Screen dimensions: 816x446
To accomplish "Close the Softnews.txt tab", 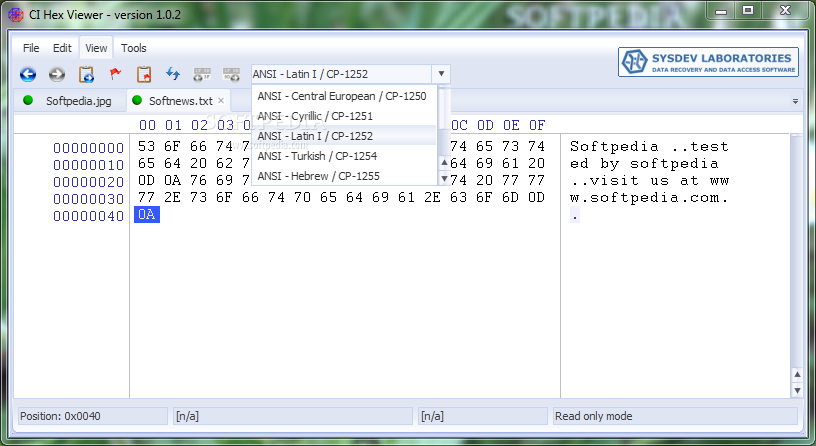I will coord(221,100).
